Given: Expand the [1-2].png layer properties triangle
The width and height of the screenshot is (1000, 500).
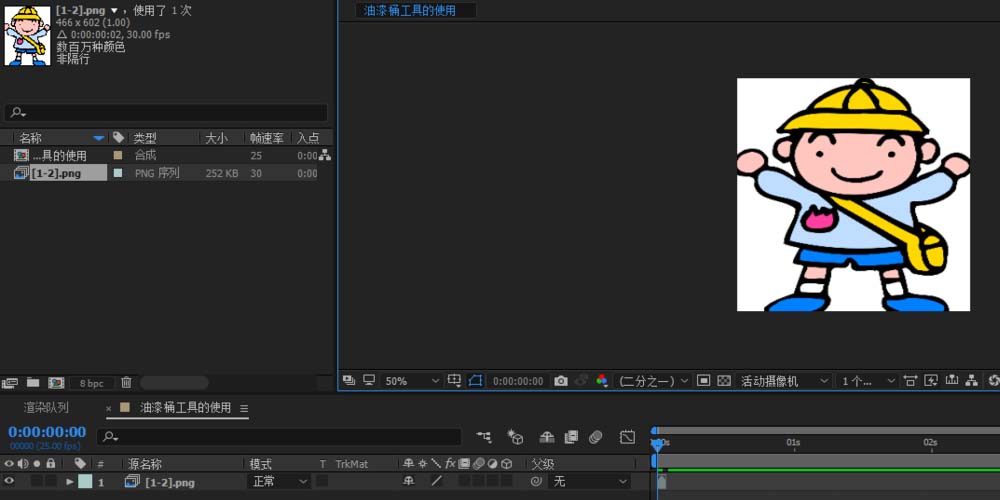Looking at the screenshot, I should (x=70, y=482).
